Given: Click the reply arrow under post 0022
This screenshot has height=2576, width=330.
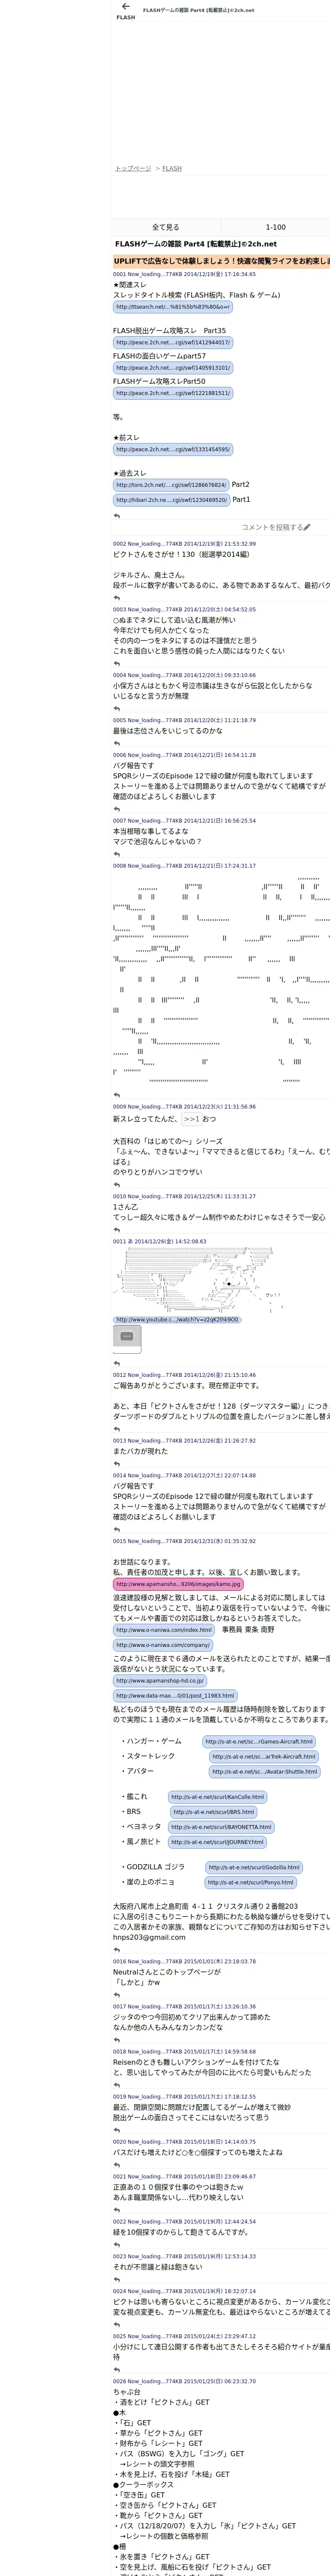Looking at the screenshot, I should point(117,2244).
